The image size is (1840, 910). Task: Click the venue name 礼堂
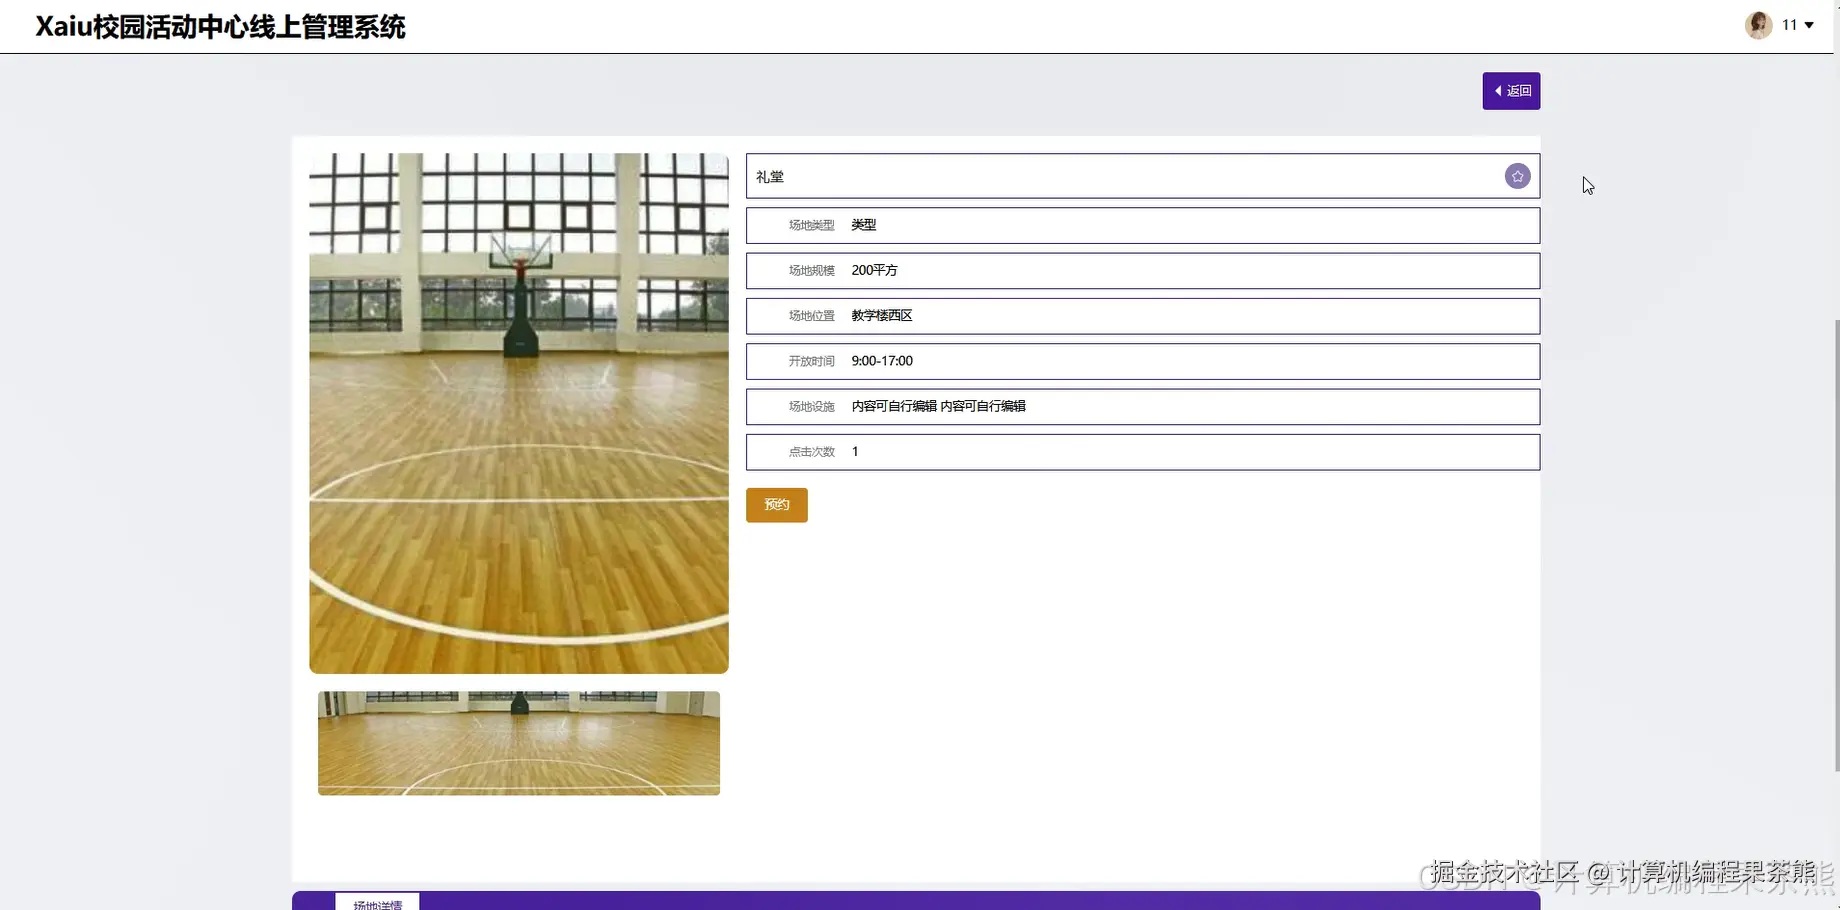[x=770, y=177]
